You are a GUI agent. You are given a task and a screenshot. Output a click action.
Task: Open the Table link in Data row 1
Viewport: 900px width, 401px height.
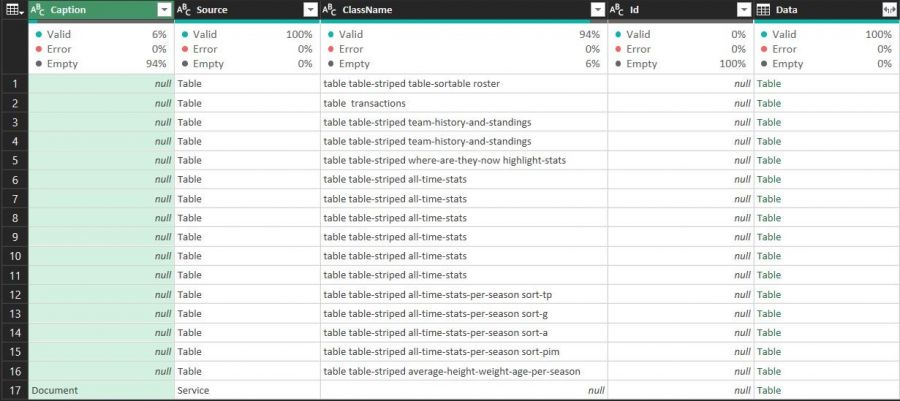coord(769,84)
